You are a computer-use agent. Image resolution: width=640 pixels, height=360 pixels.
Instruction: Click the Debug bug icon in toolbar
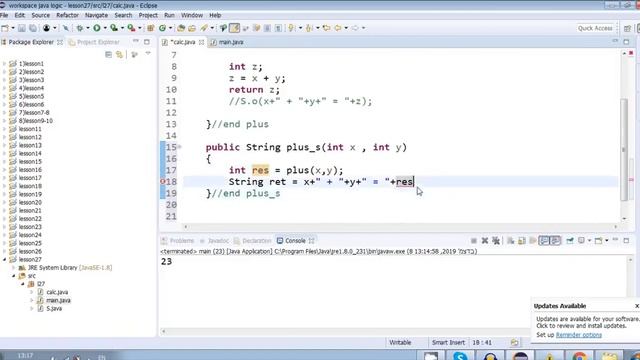click(80, 28)
